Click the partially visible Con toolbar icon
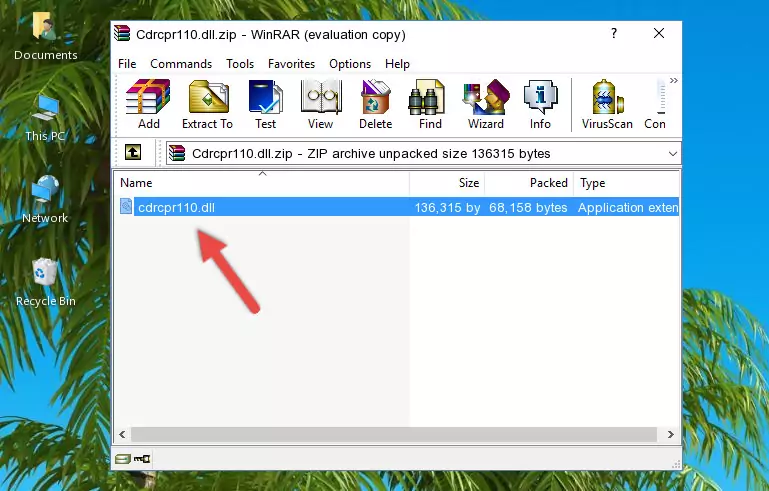The width and height of the screenshot is (769, 491). pyautogui.click(x=655, y=104)
